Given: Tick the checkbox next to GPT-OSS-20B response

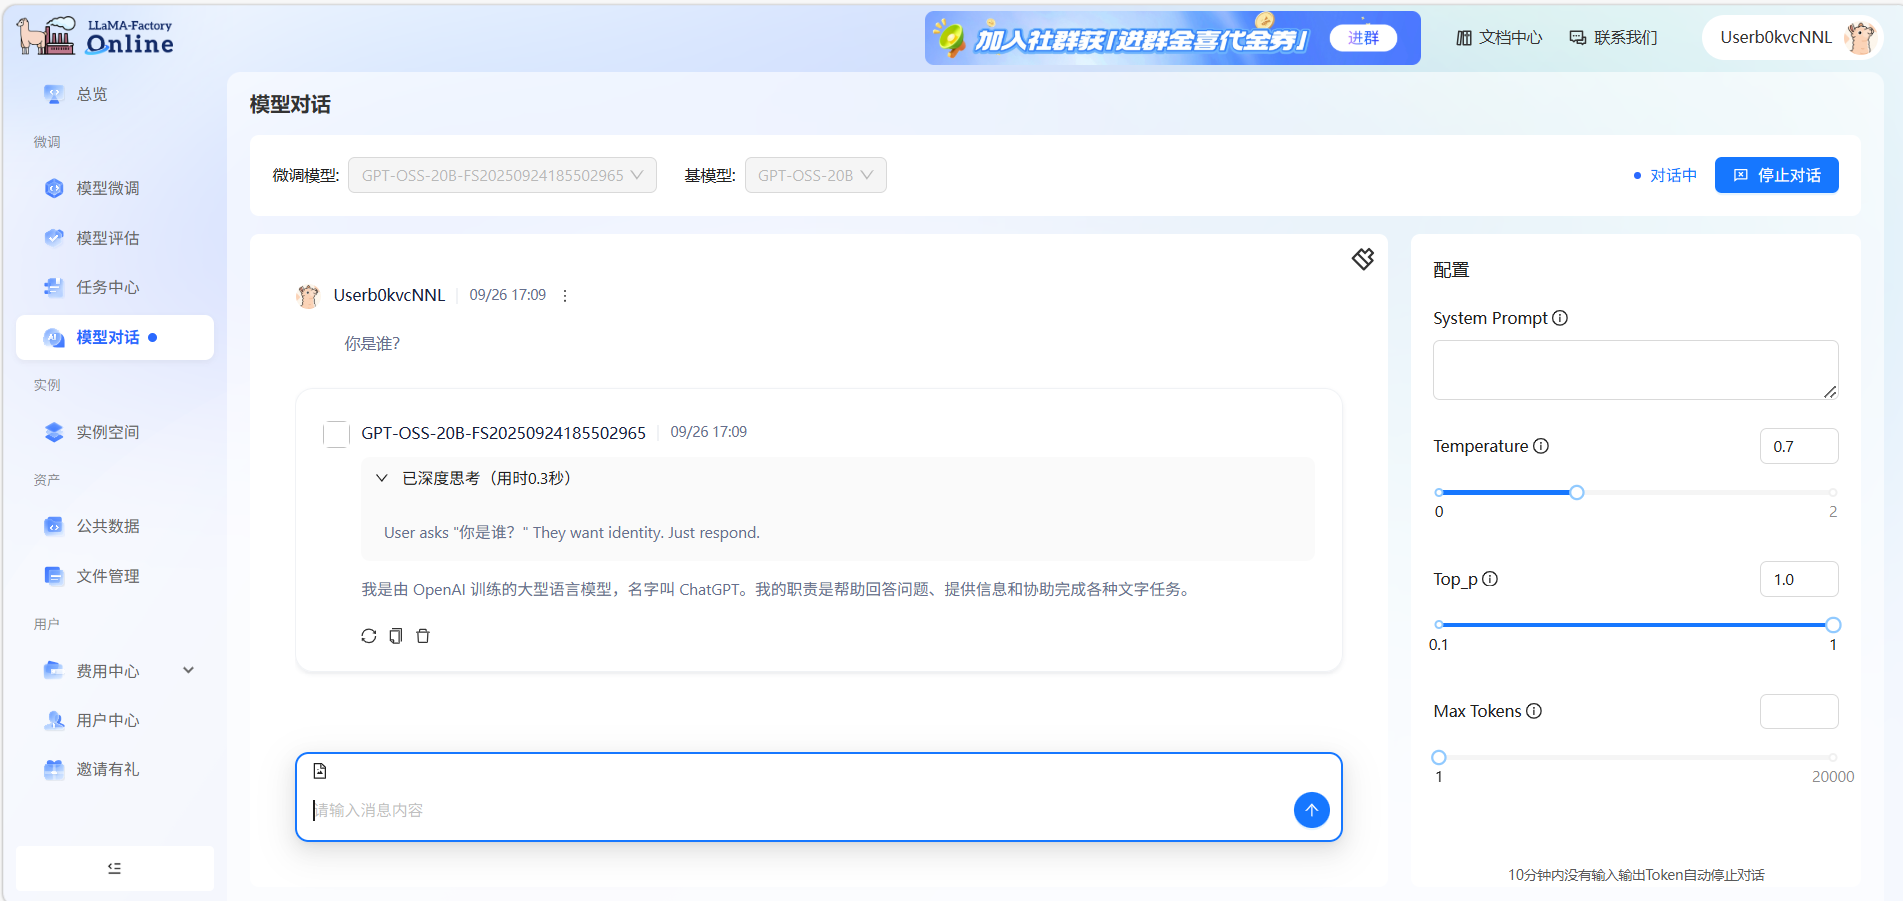Looking at the screenshot, I should click(x=336, y=434).
